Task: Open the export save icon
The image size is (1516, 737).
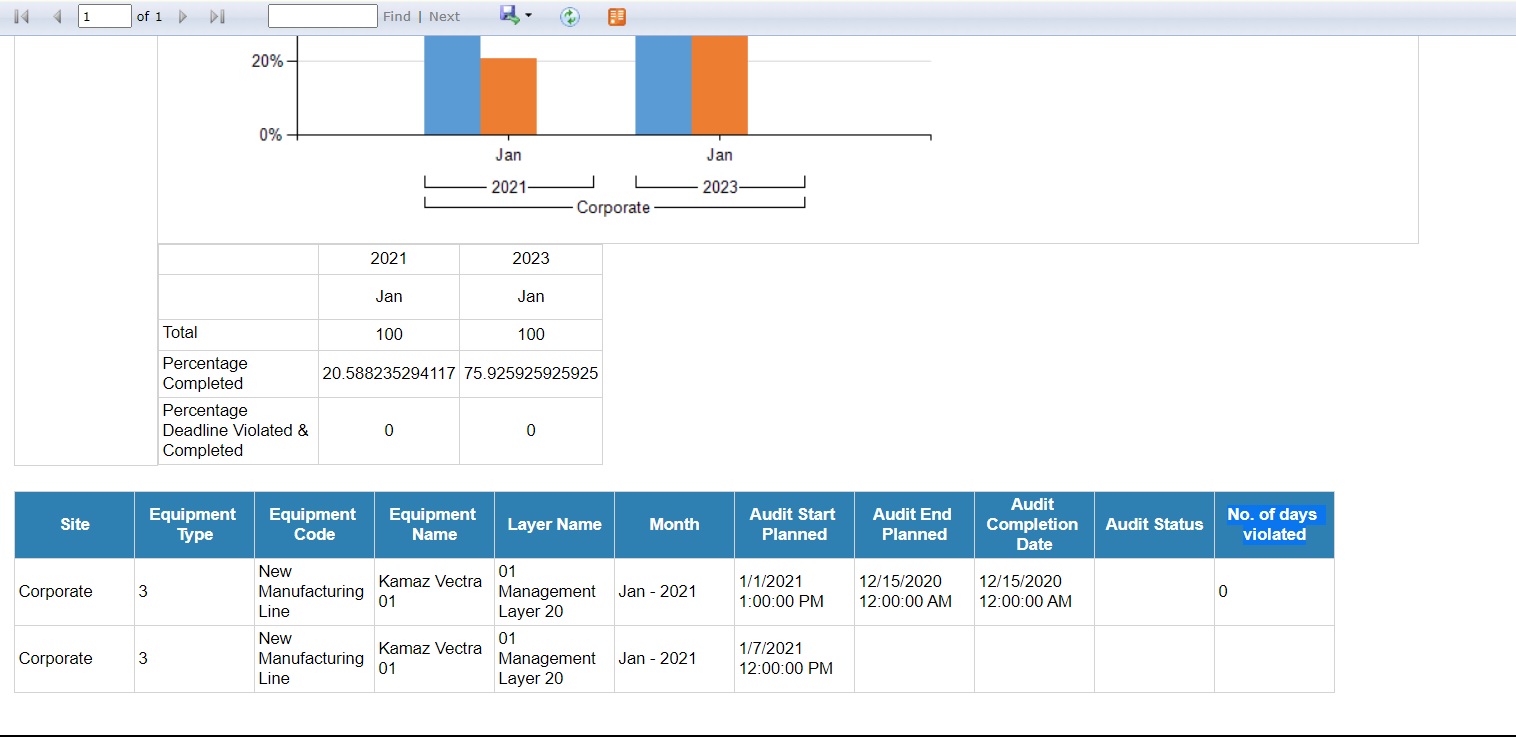Action: [x=509, y=15]
